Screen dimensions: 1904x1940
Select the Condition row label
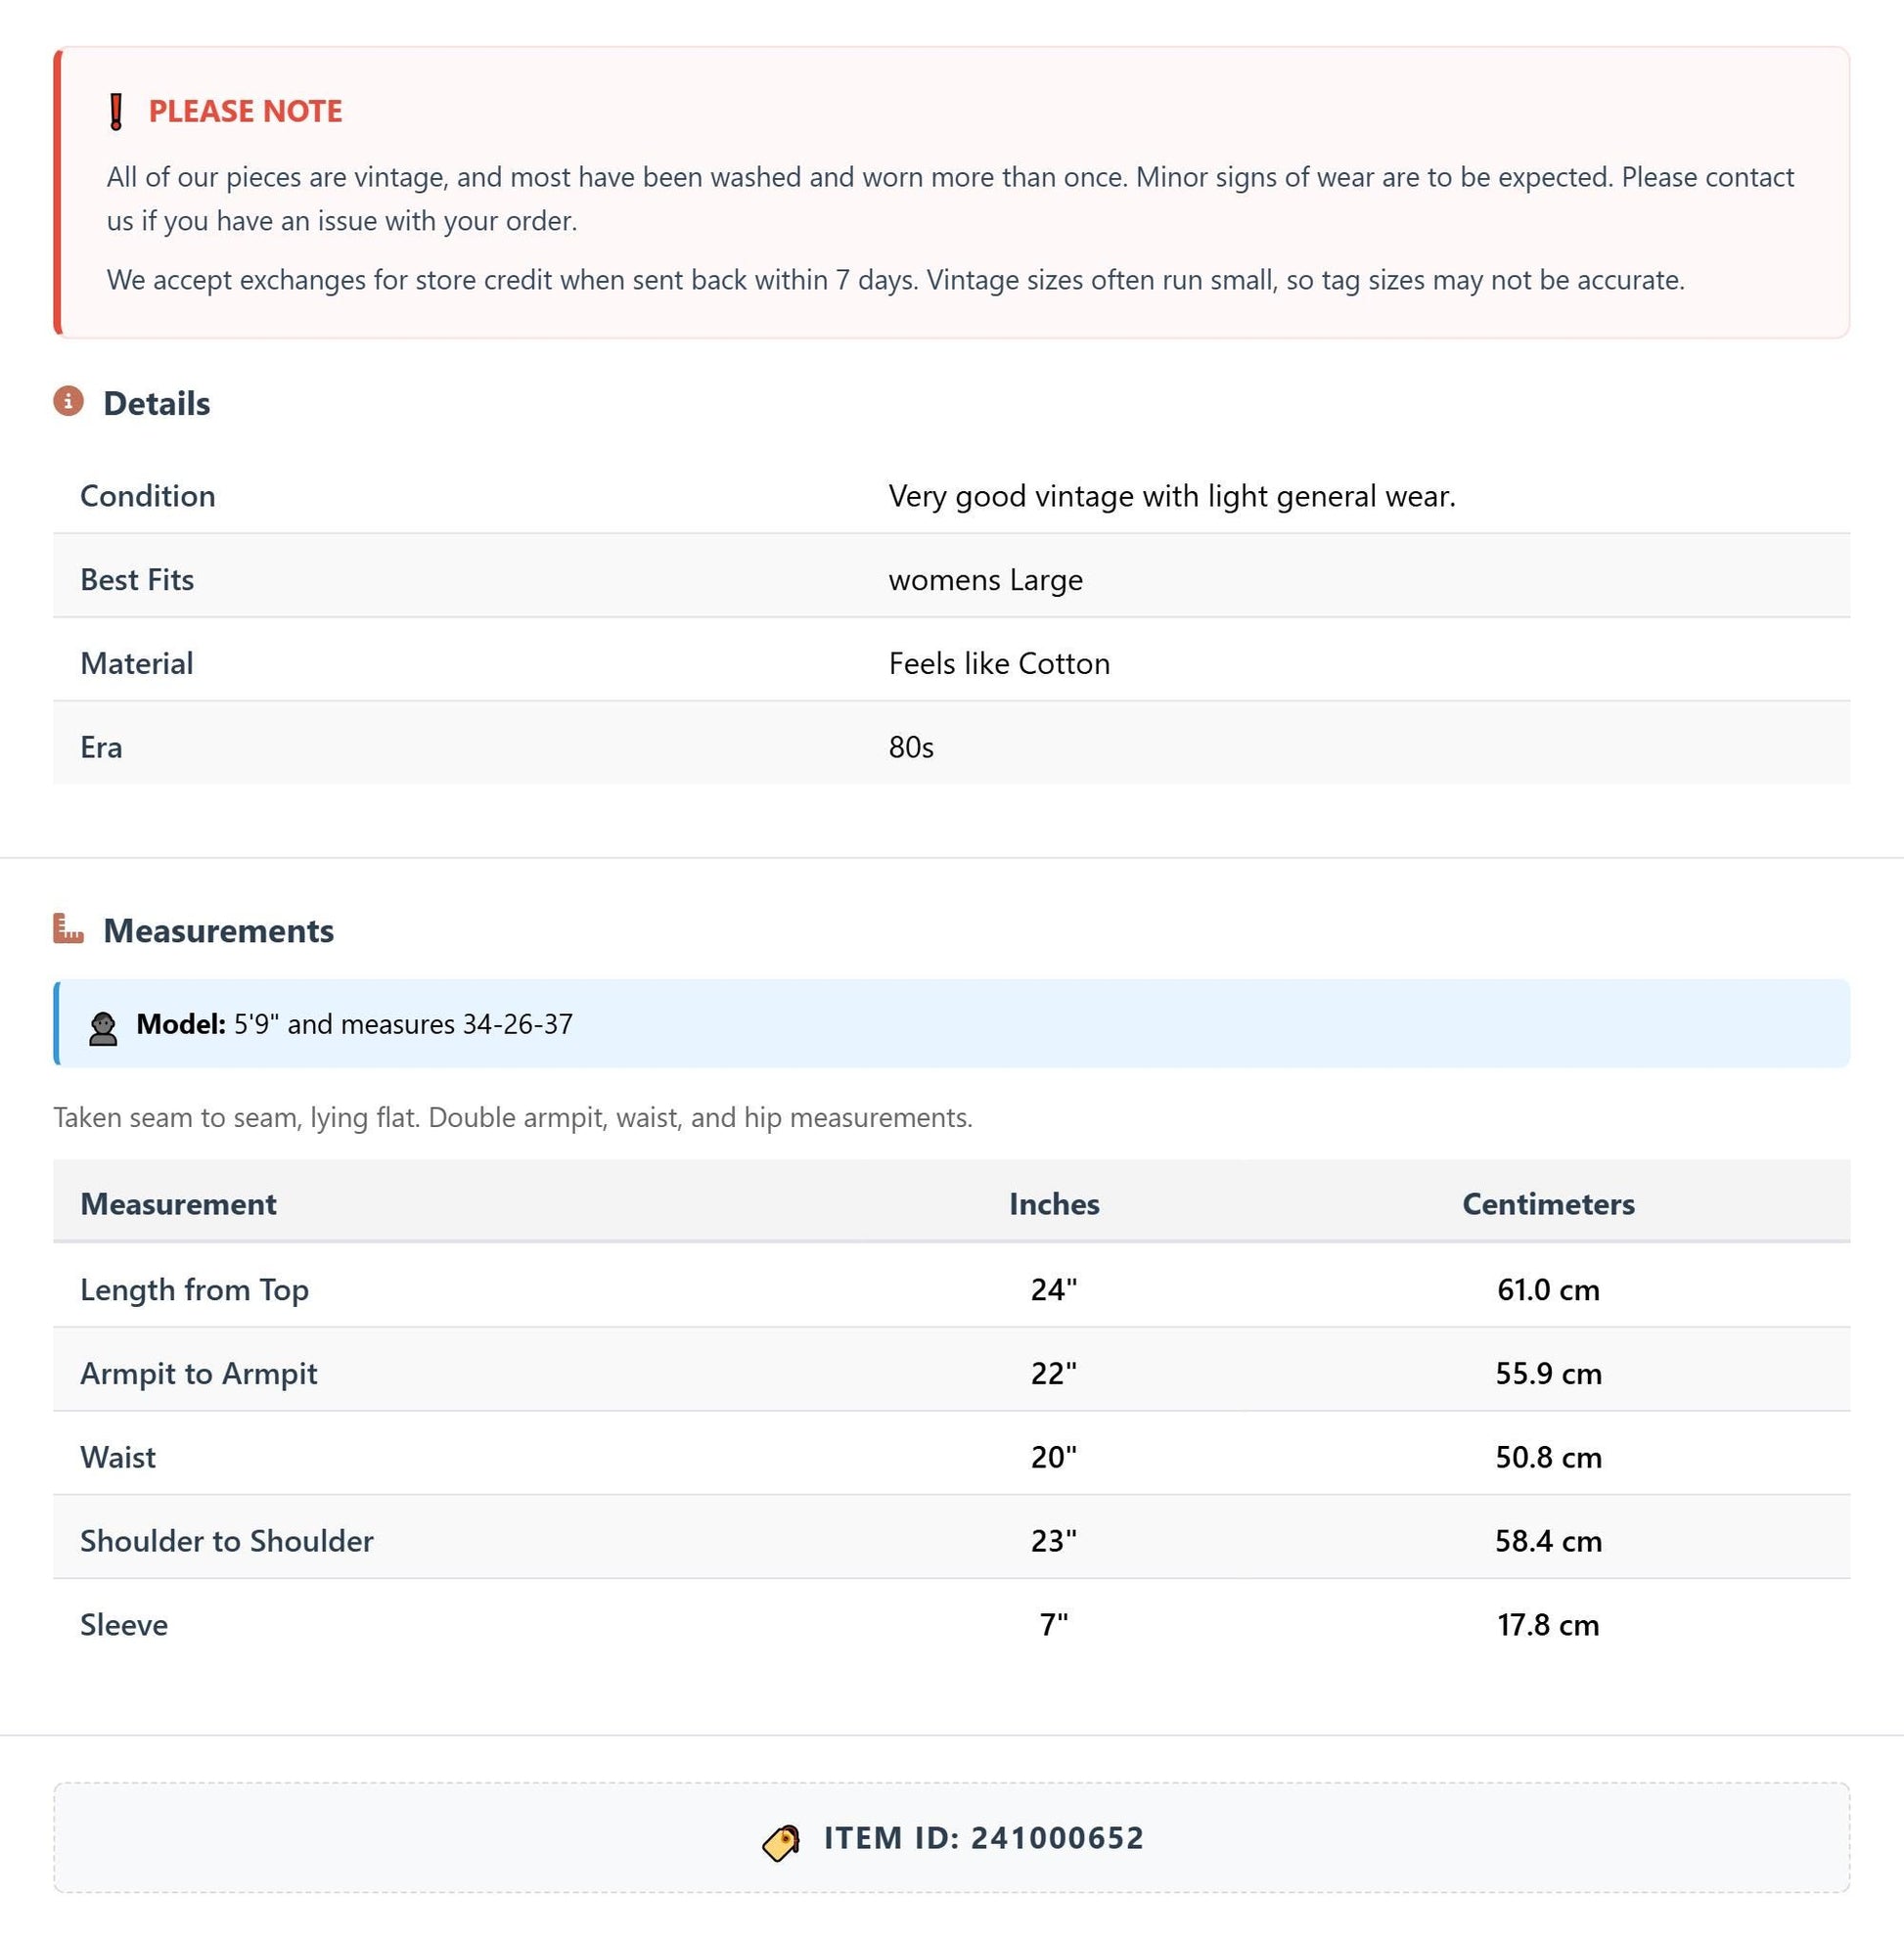(148, 496)
